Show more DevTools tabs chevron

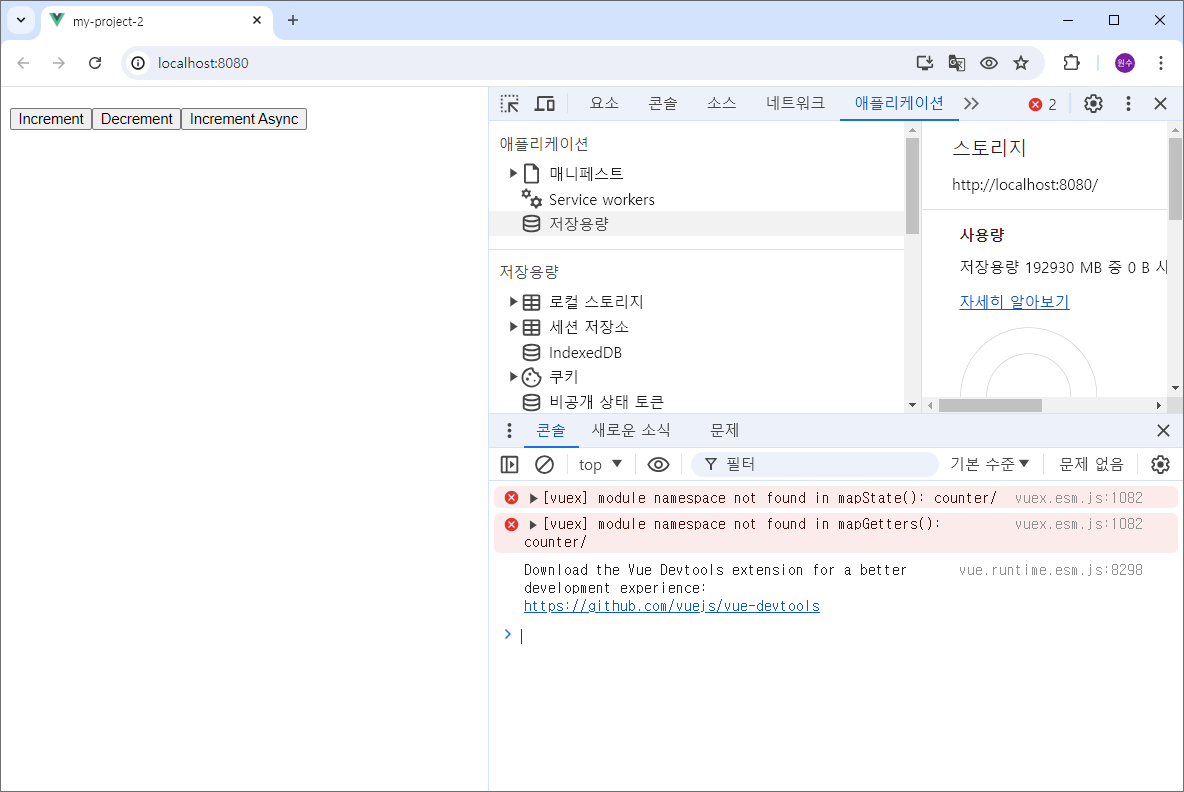(x=972, y=103)
